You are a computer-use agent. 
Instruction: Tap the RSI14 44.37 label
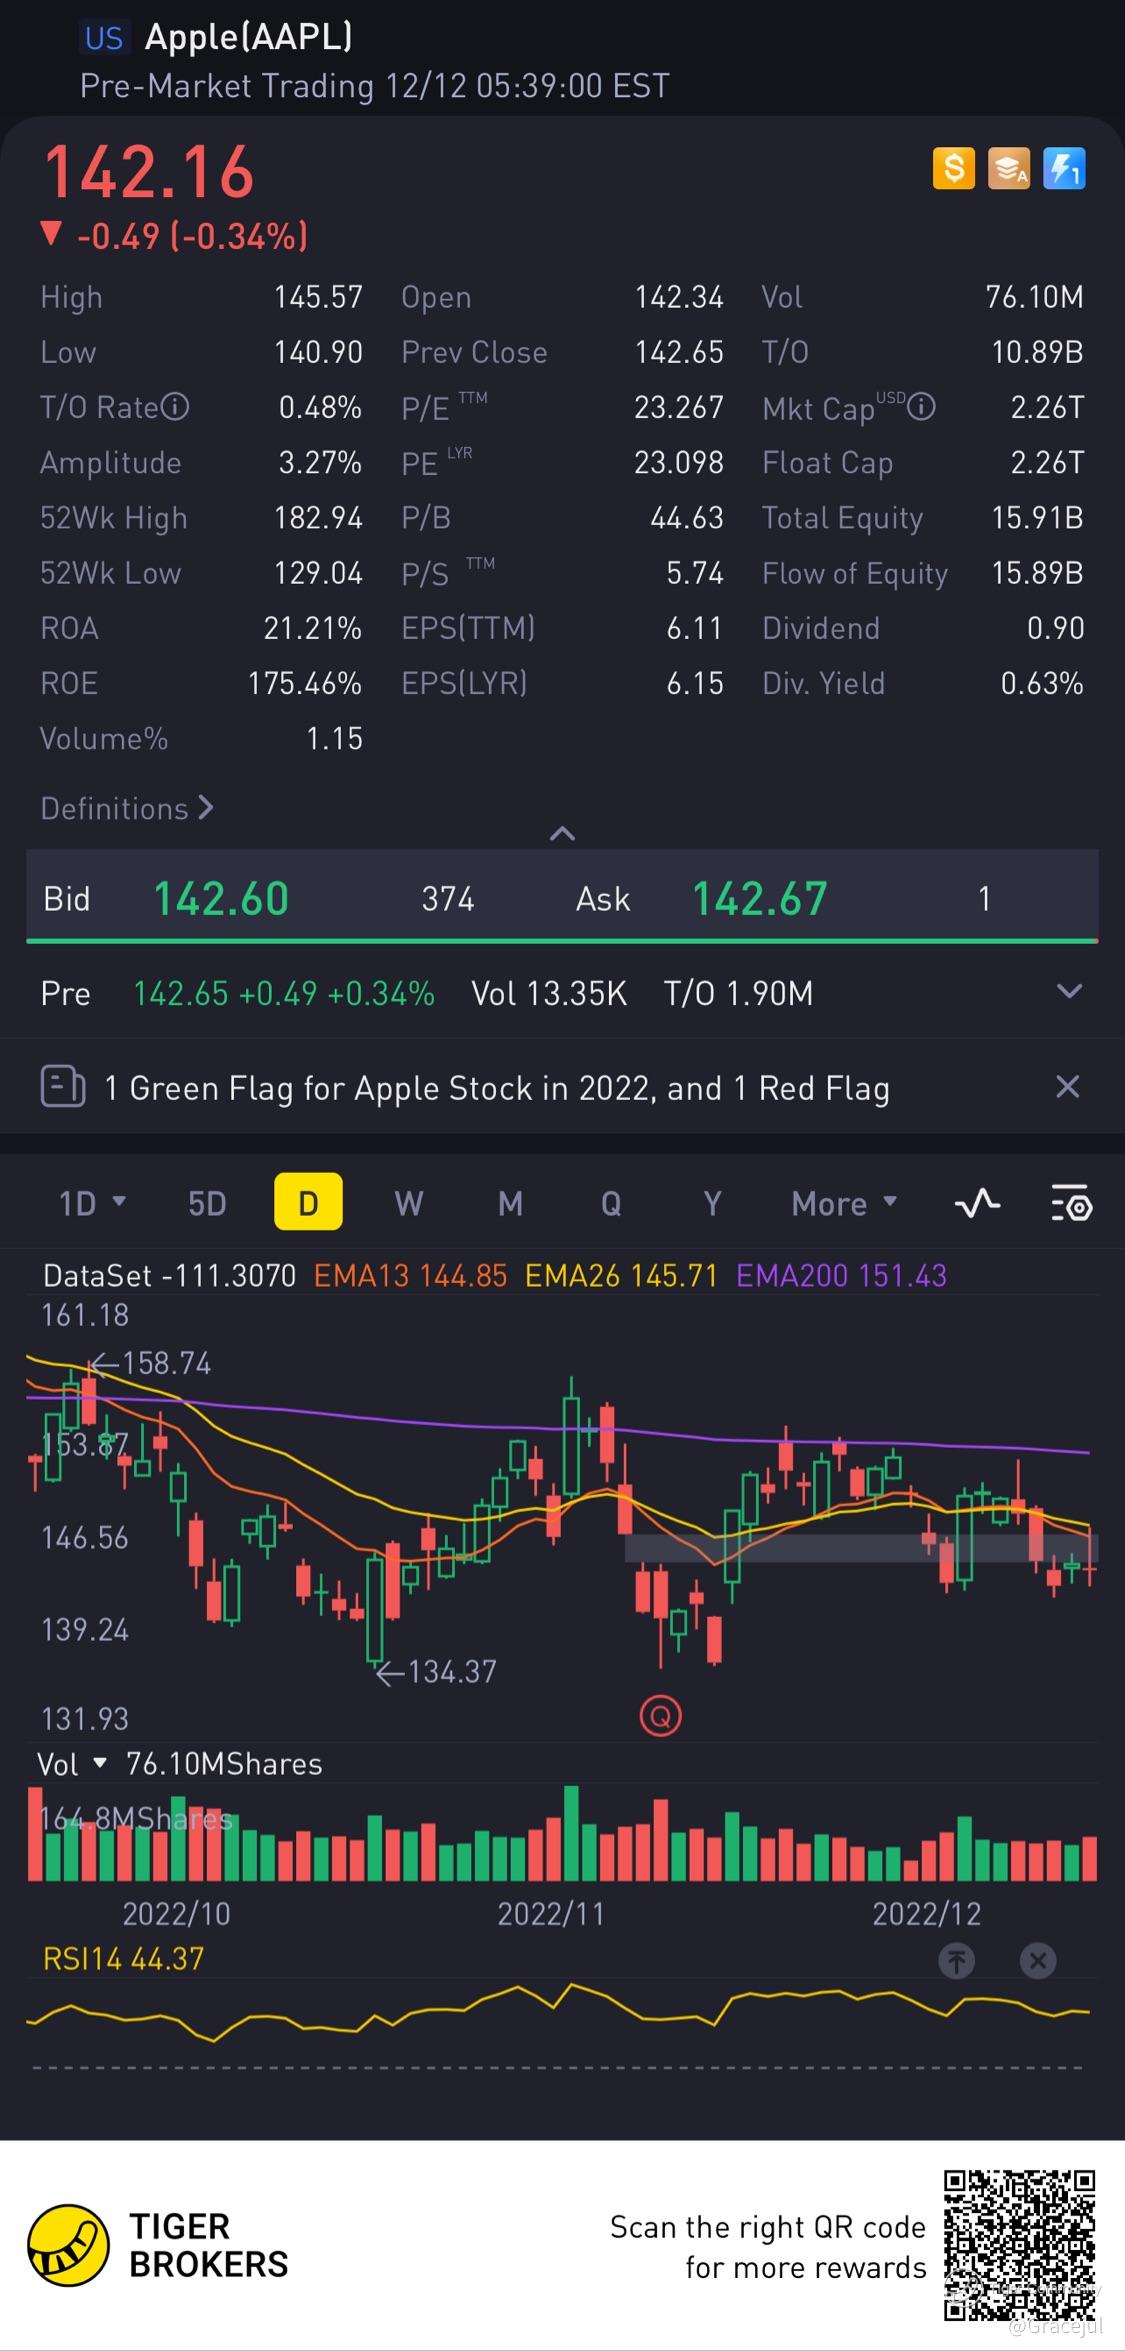coord(123,1958)
